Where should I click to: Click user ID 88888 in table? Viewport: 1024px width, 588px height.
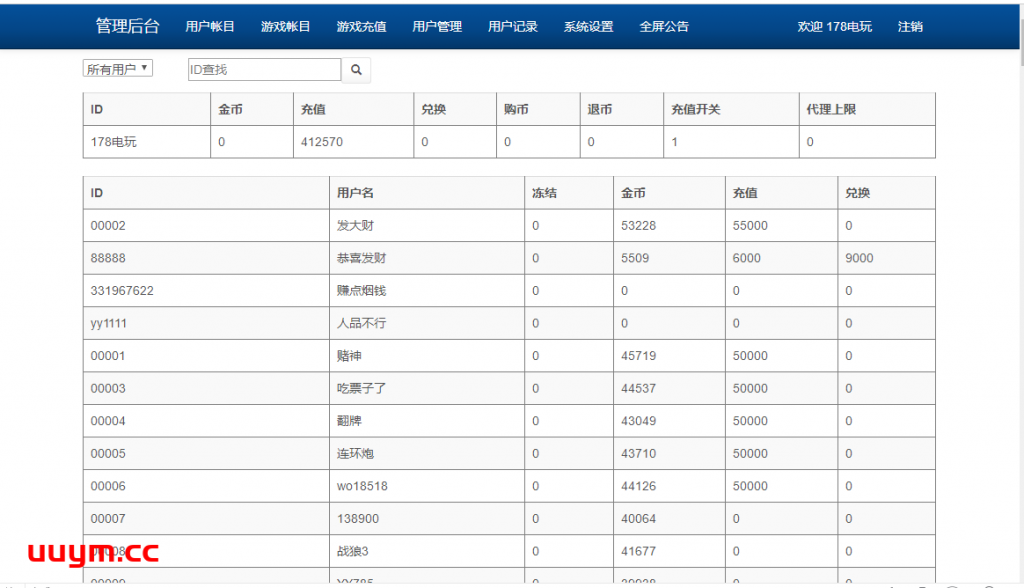(x=108, y=258)
